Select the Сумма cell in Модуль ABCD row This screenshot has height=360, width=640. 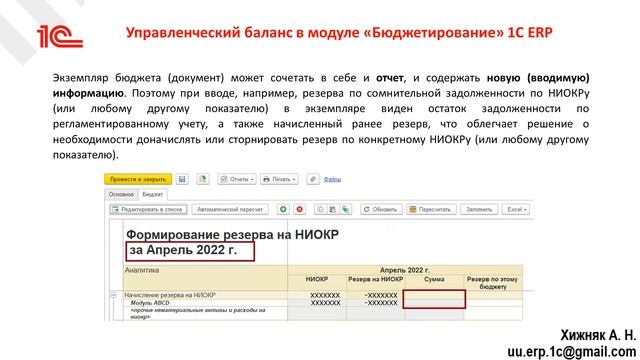point(434,303)
